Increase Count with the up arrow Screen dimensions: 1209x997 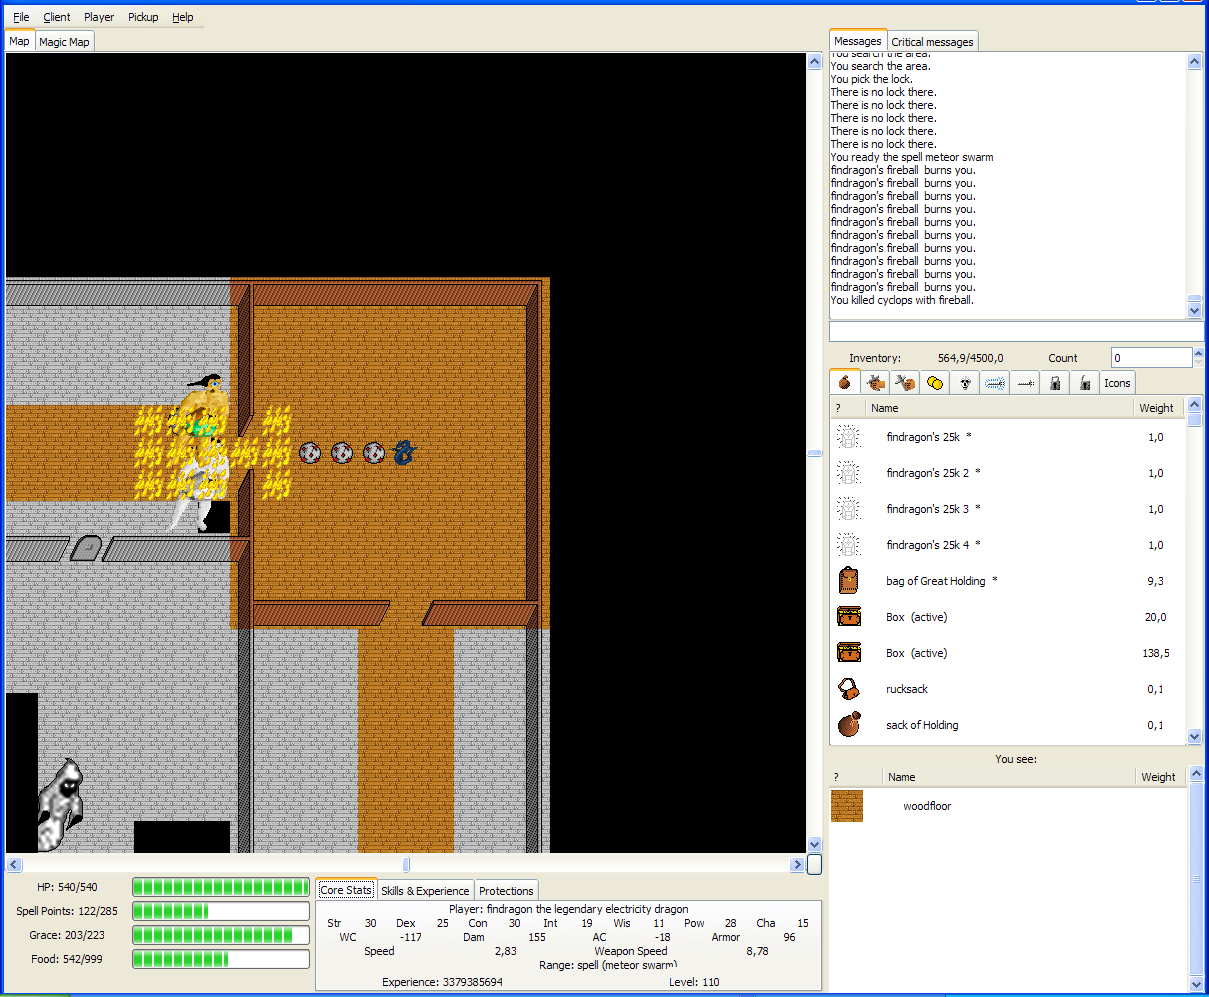(x=1198, y=352)
